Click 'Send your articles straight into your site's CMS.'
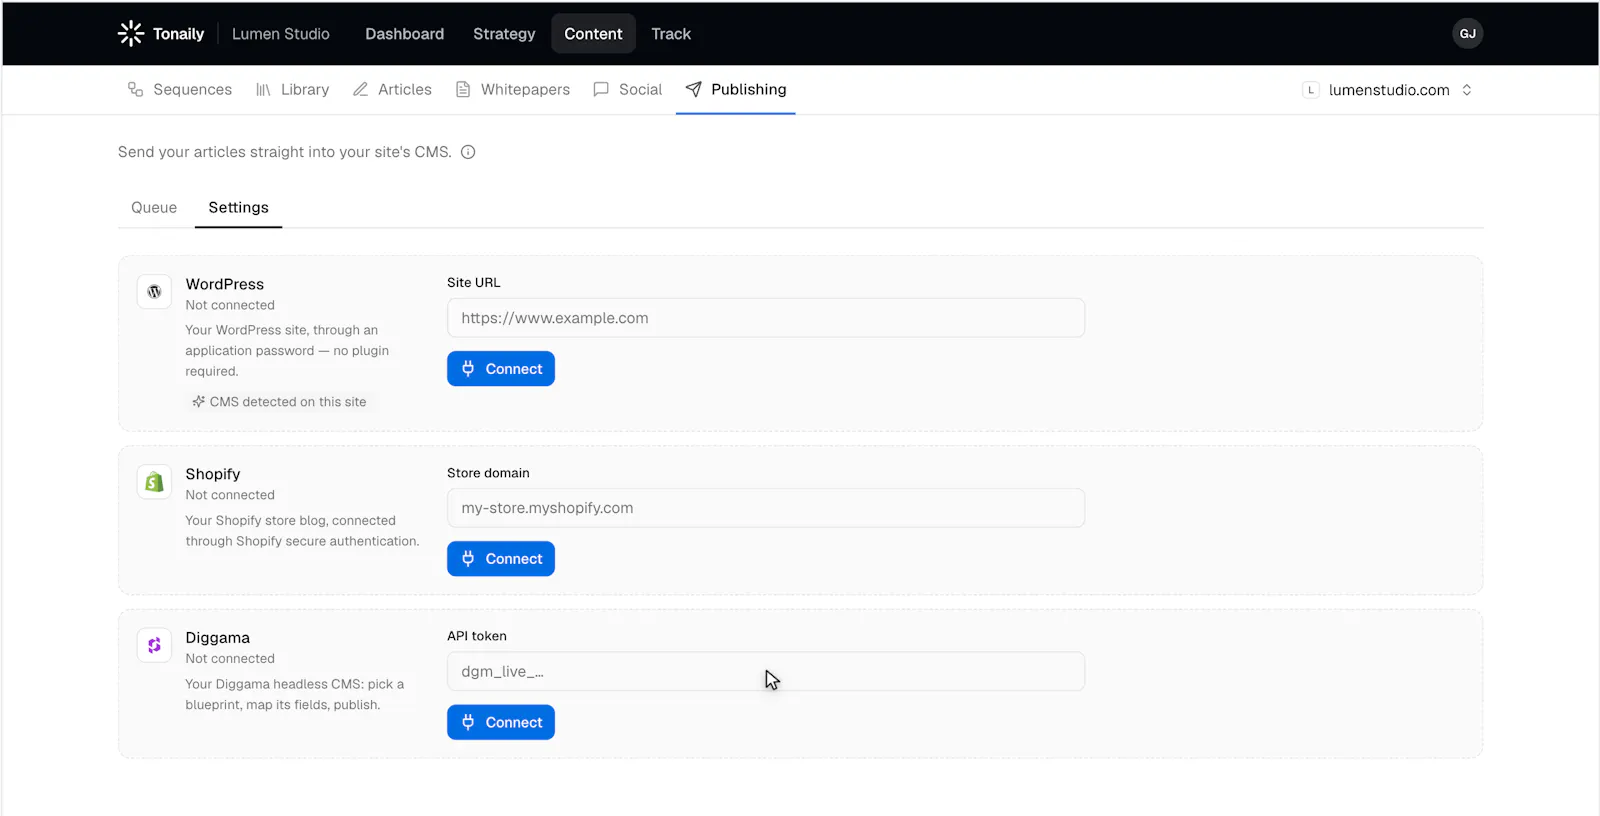1600x816 pixels. (285, 152)
